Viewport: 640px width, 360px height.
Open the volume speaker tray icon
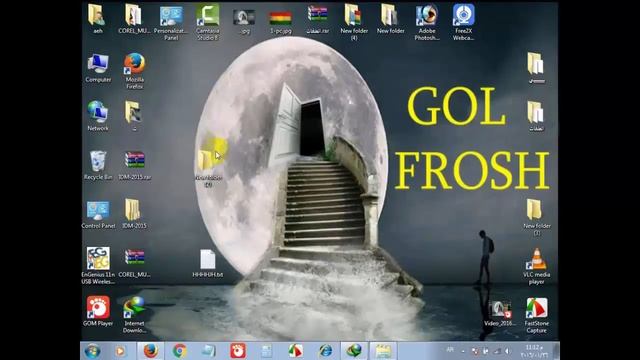click(x=508, y=351)
